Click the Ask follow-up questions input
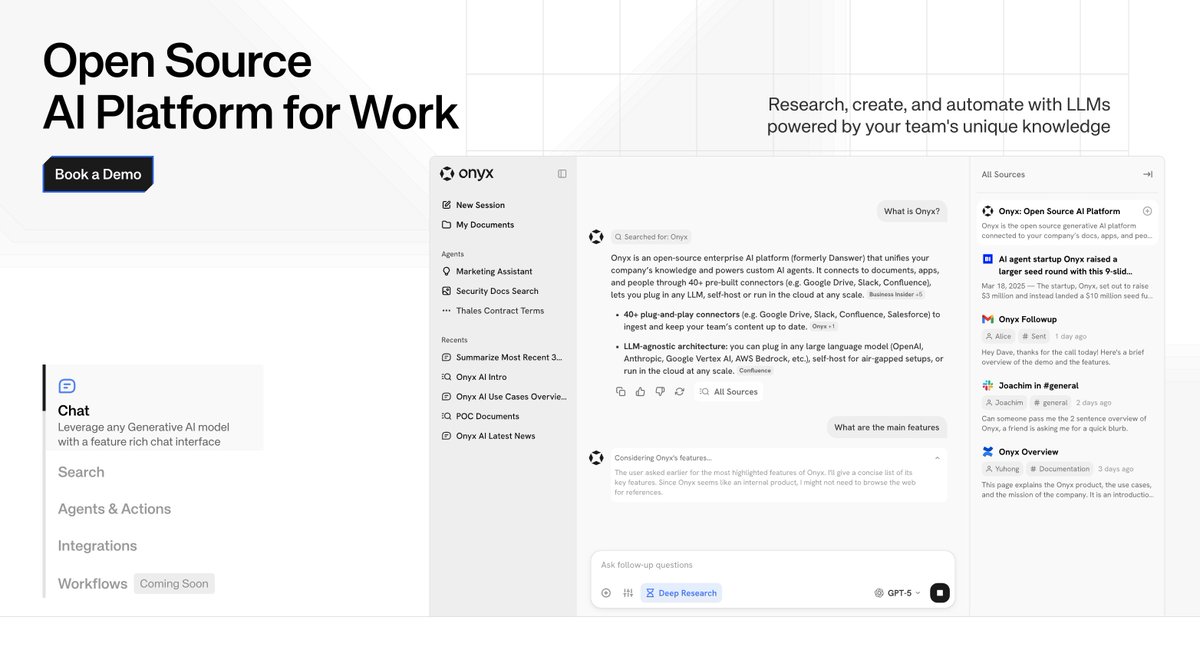Image resolution: width=1200 pixels, height=650 pixels. (x=772, y=565)
